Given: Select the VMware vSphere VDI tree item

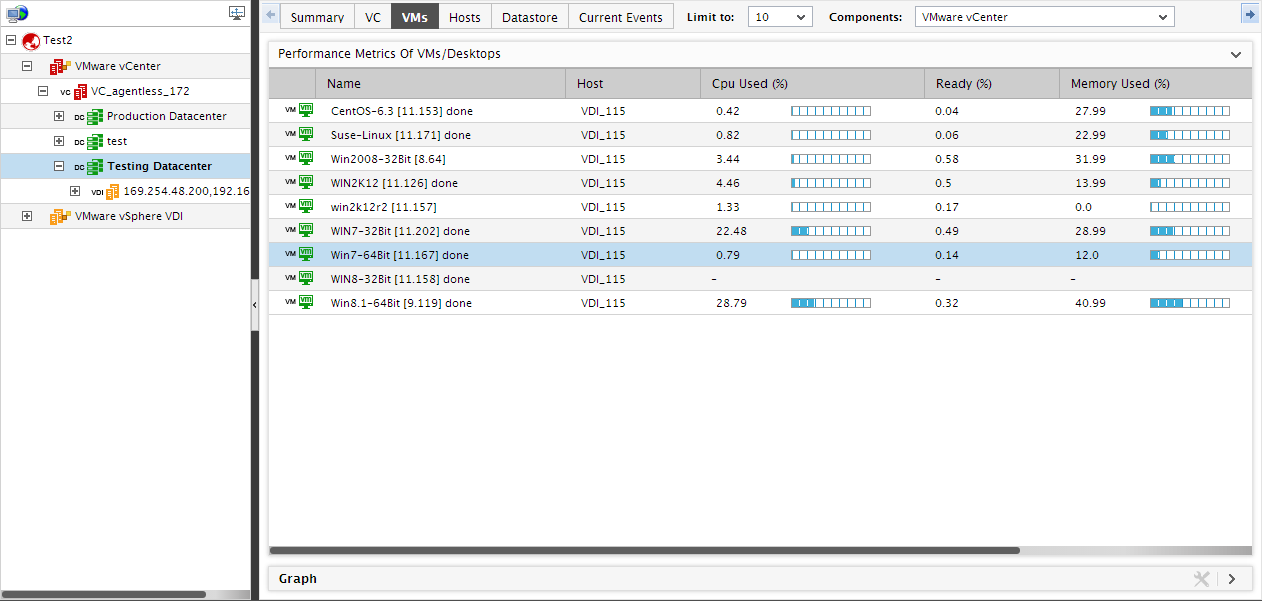Looking at the screenshot, I should [x=129, y=216].
